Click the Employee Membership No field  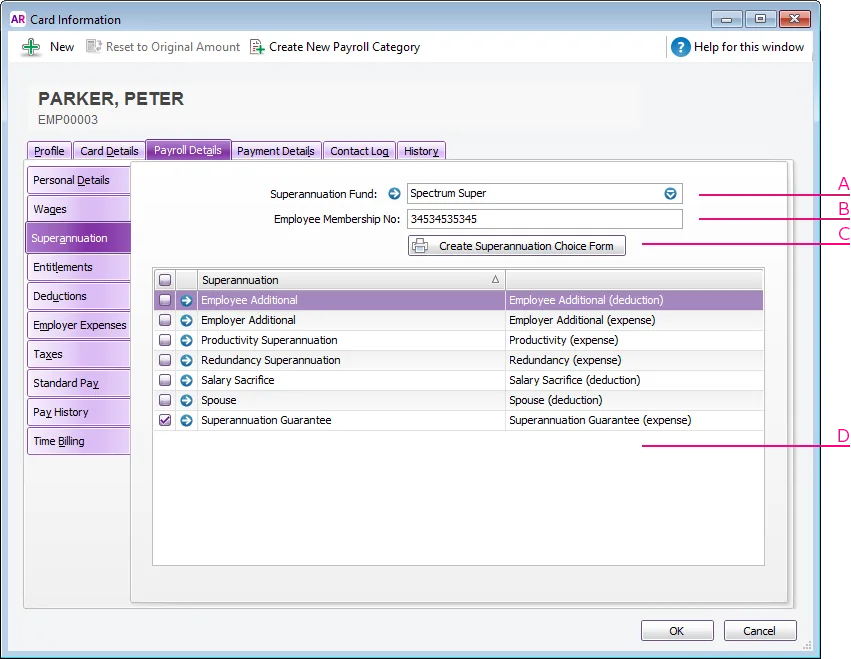[x=544, y=219]
